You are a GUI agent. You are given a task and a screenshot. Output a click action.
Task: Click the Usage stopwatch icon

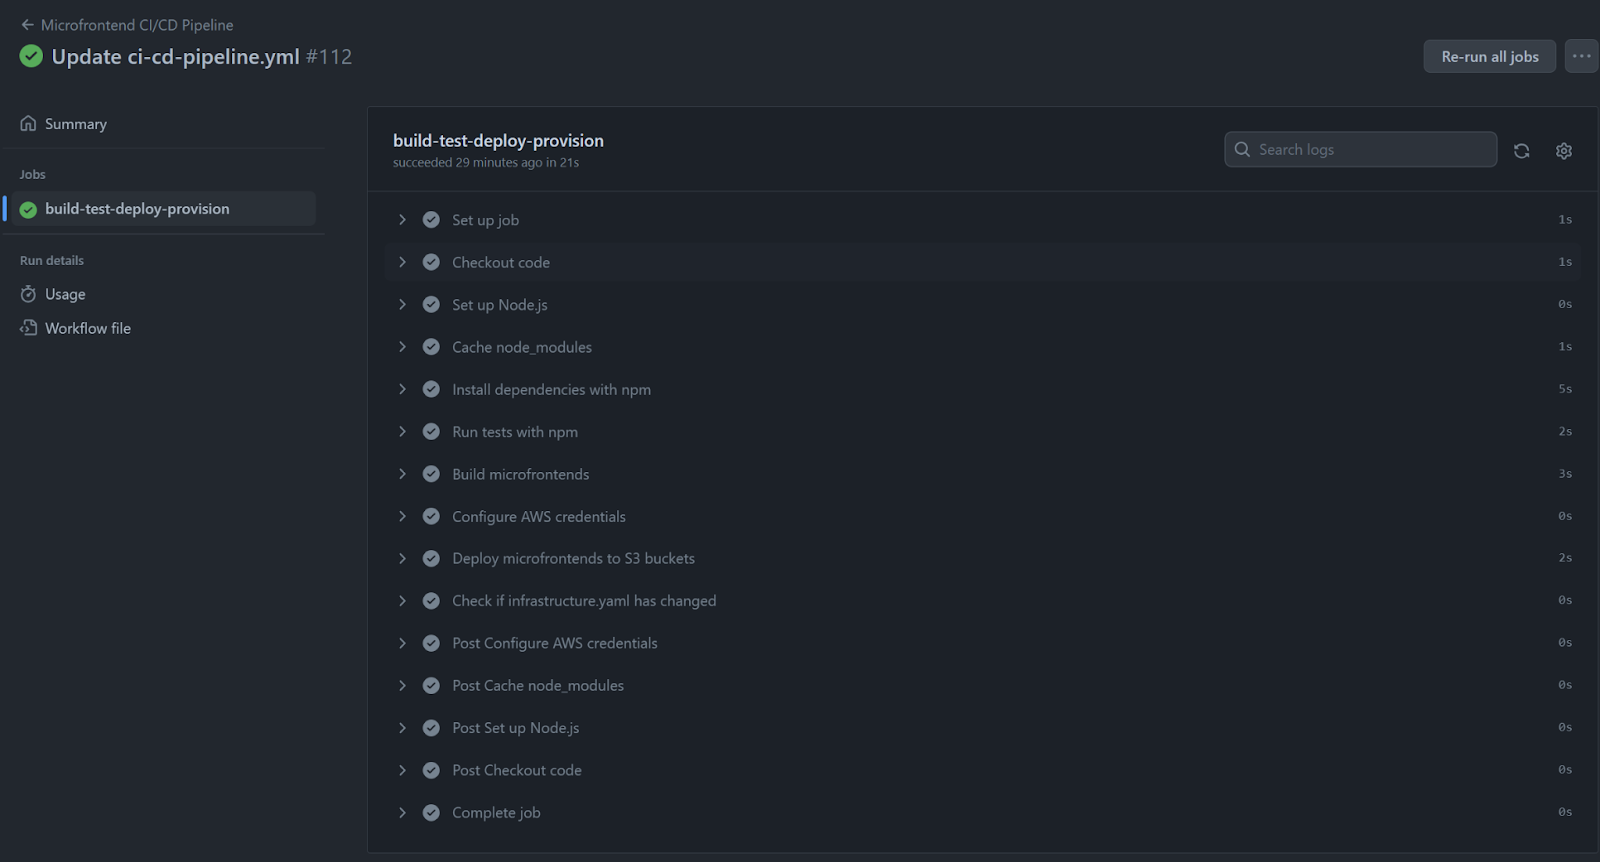point(28,294)
